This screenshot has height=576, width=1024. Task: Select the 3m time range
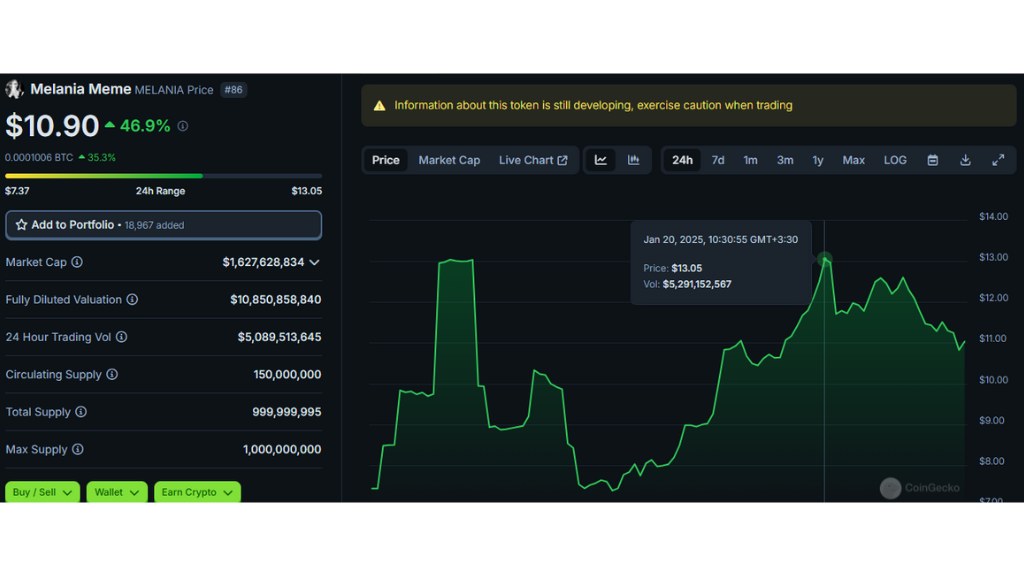point(785,160)
